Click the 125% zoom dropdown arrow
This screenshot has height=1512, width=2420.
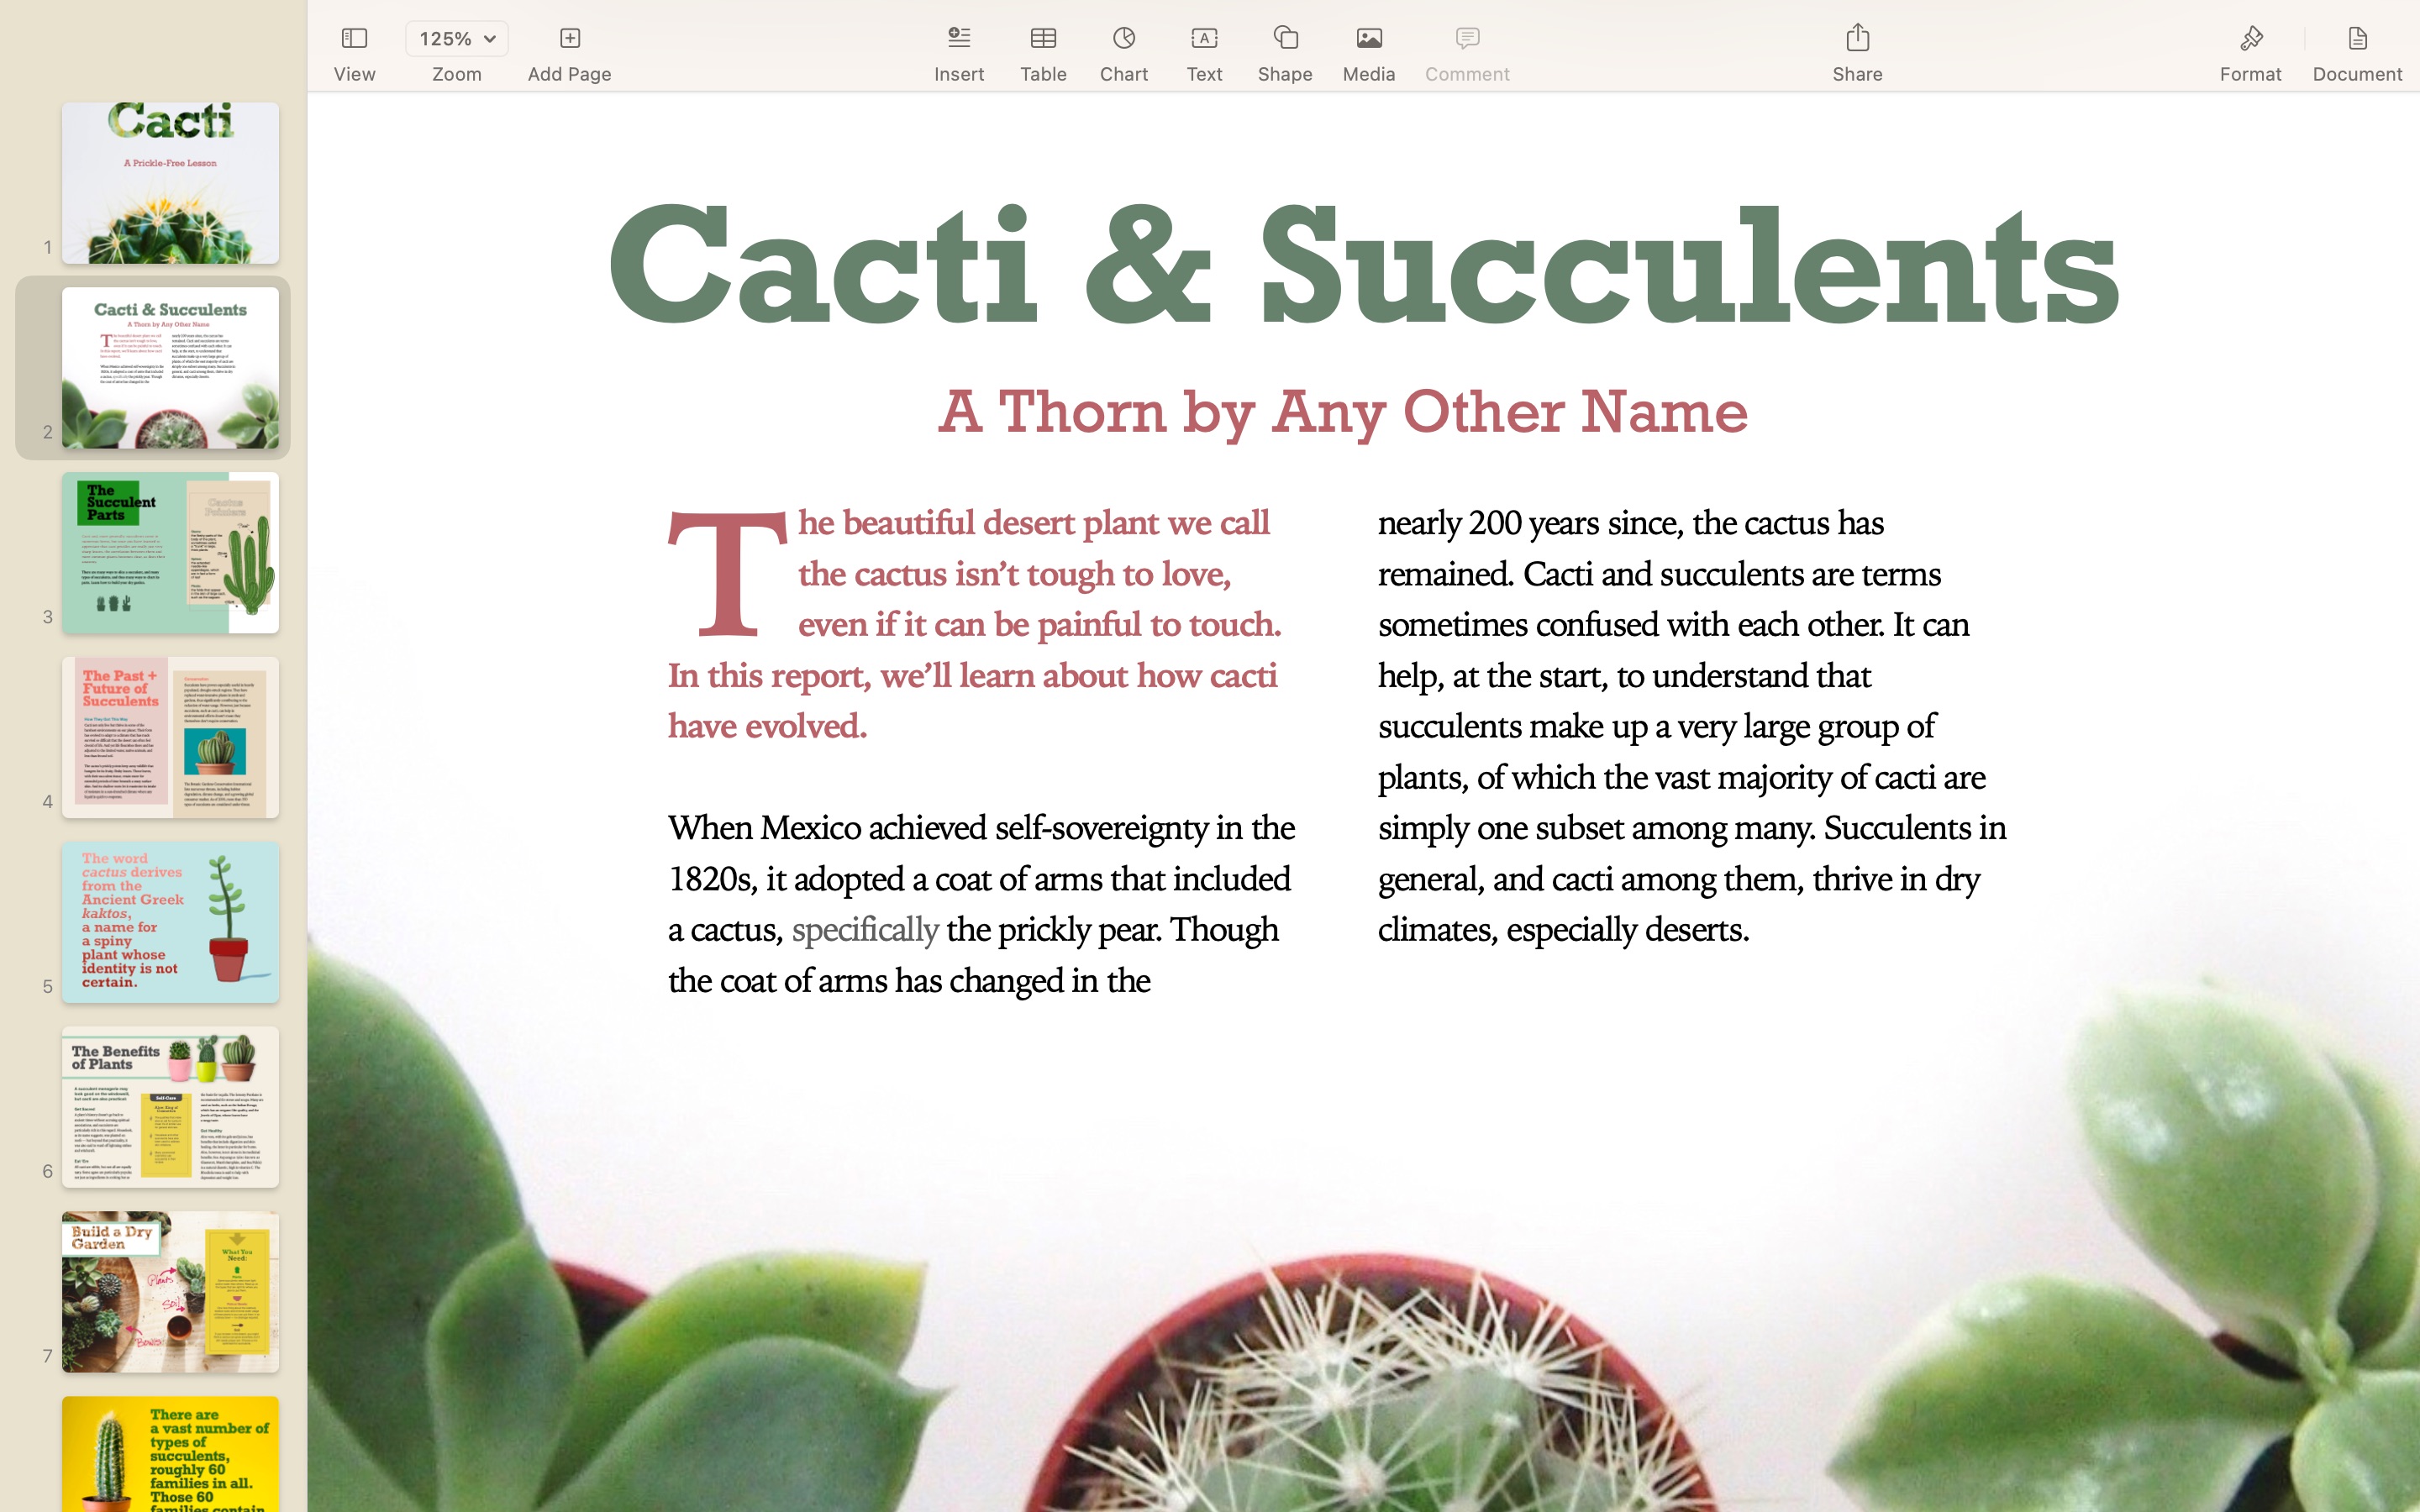point(492,40)
